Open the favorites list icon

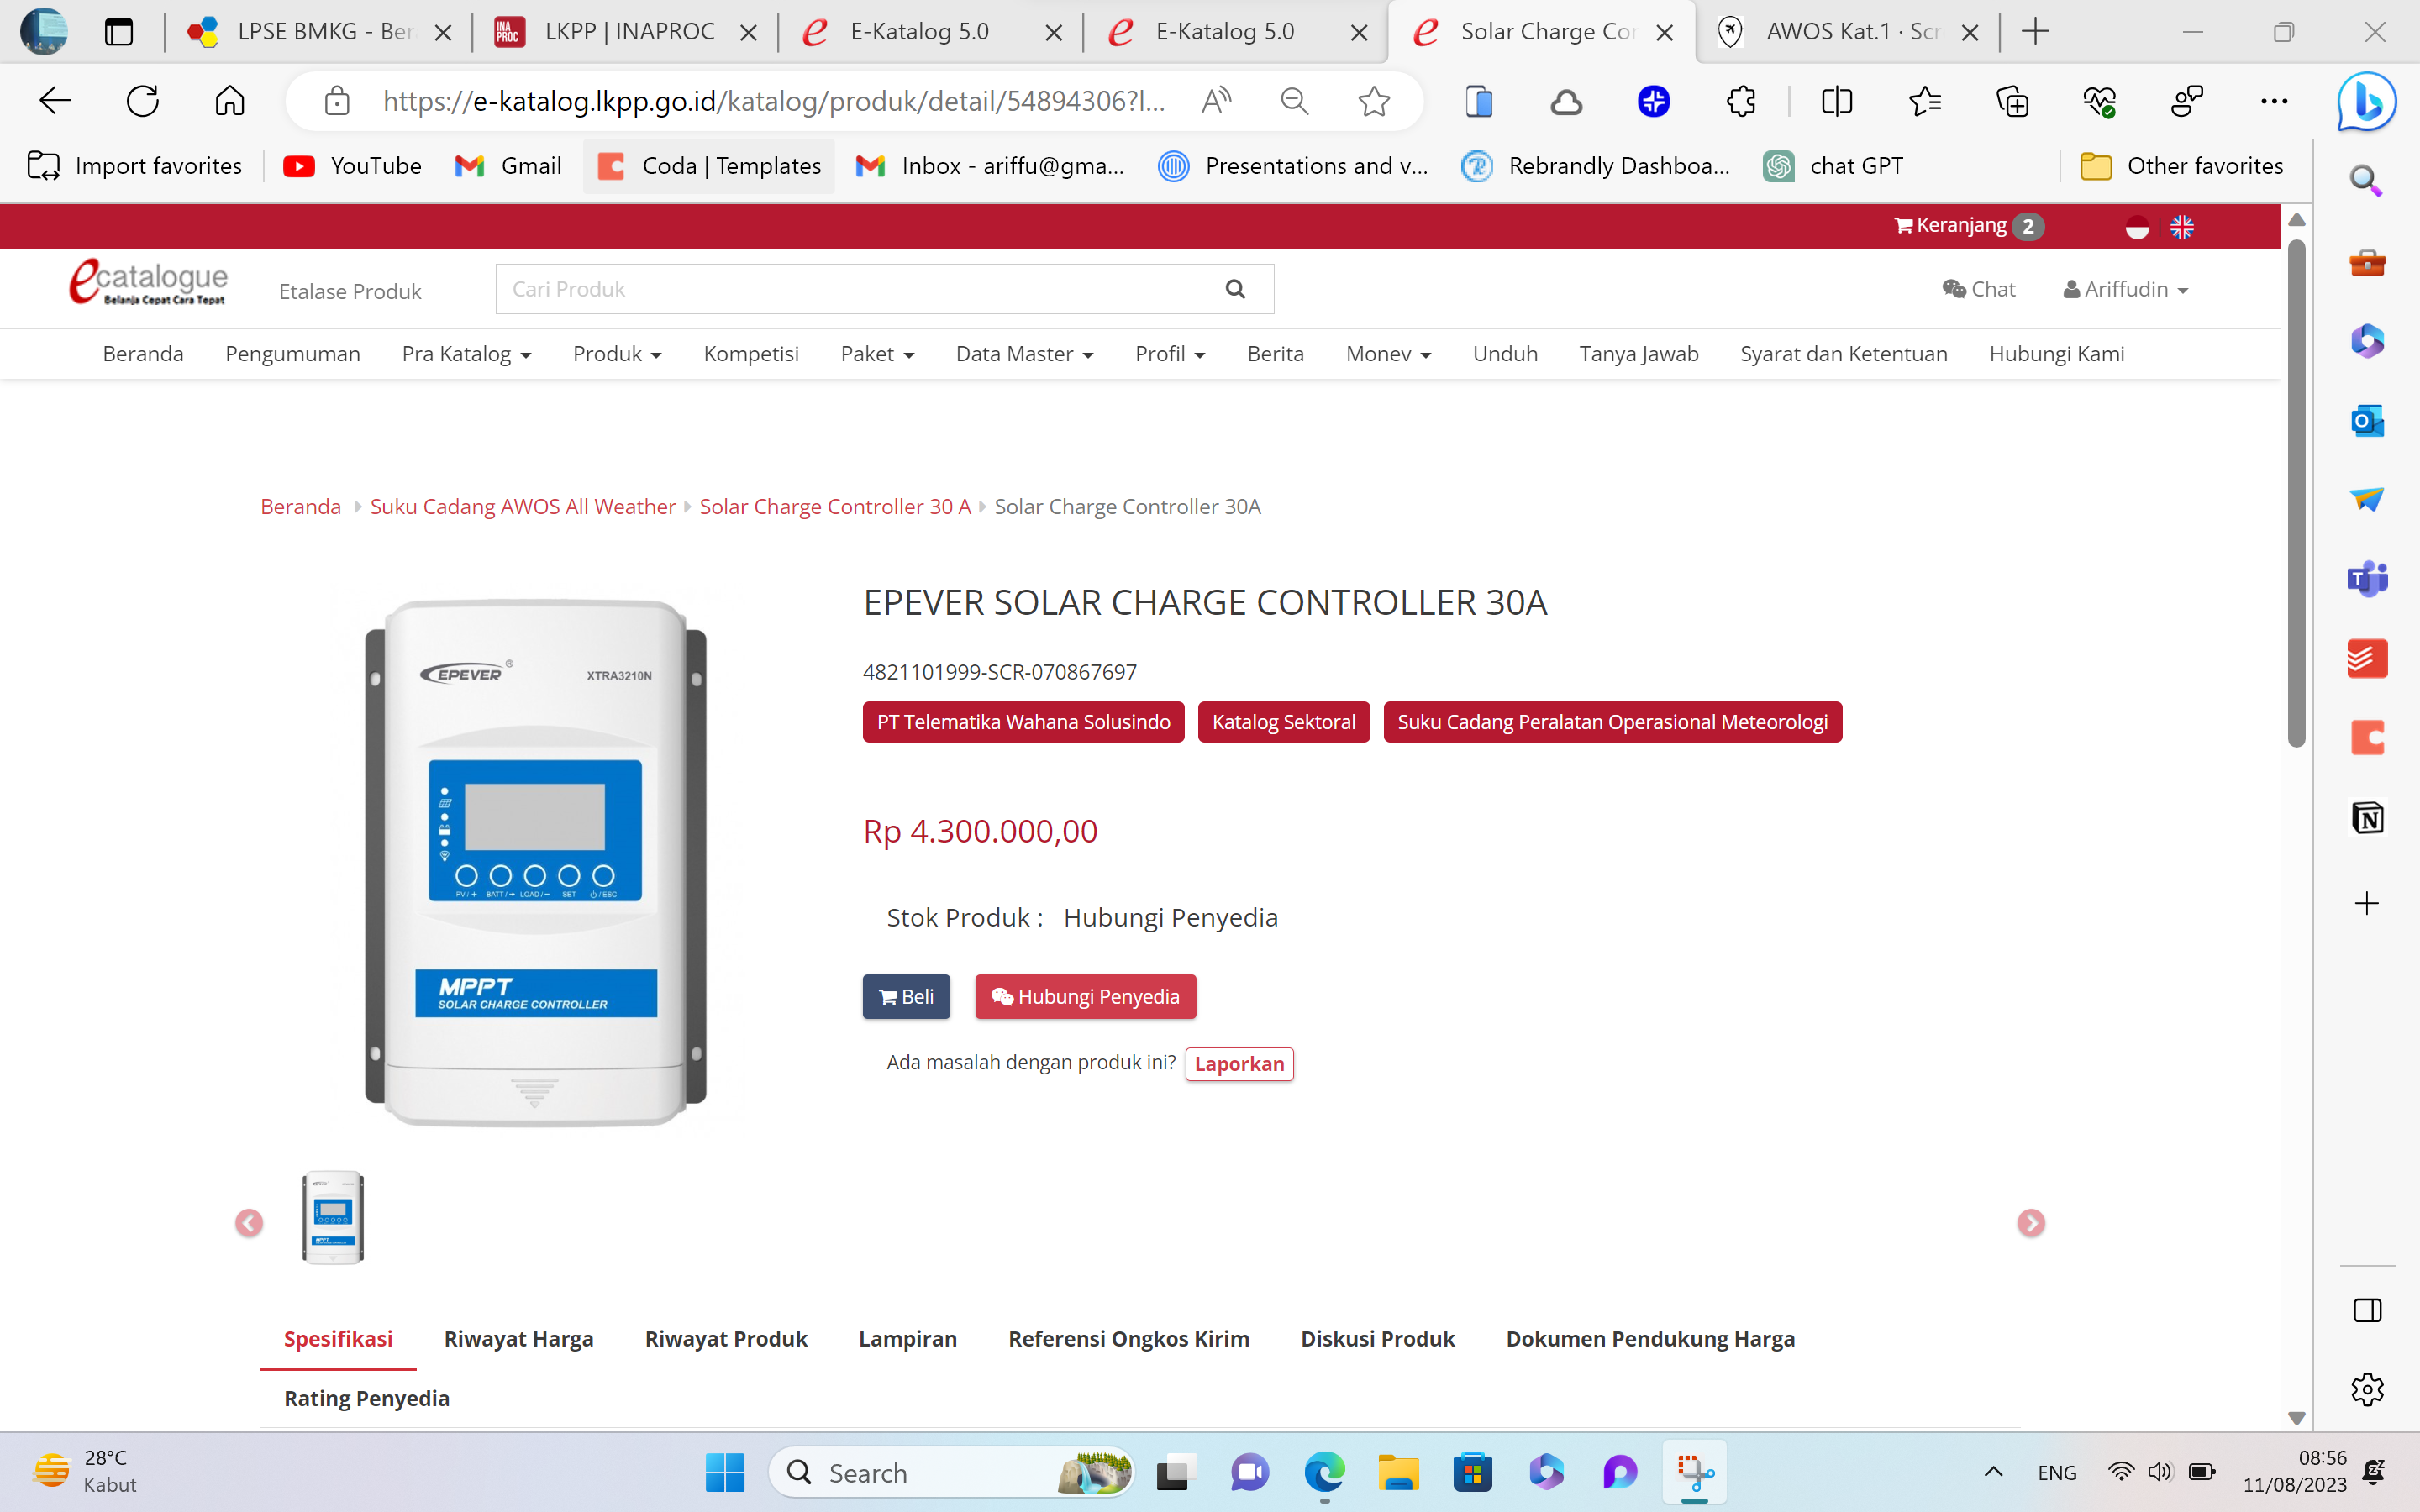click(1924, 100)
